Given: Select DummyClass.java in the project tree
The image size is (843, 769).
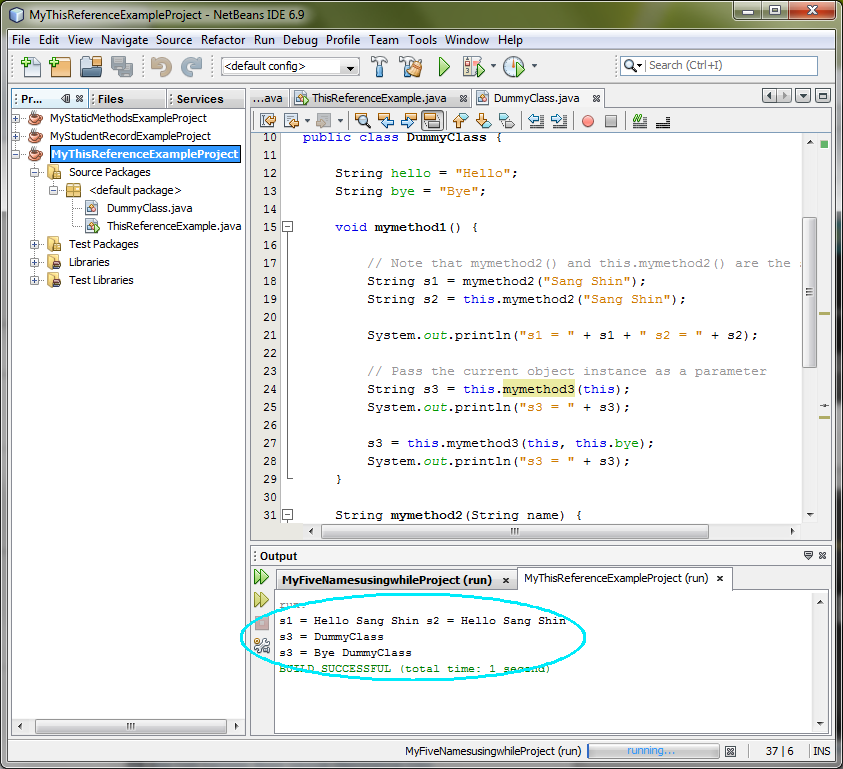Looking at the screenshot, I should (149, 208).
